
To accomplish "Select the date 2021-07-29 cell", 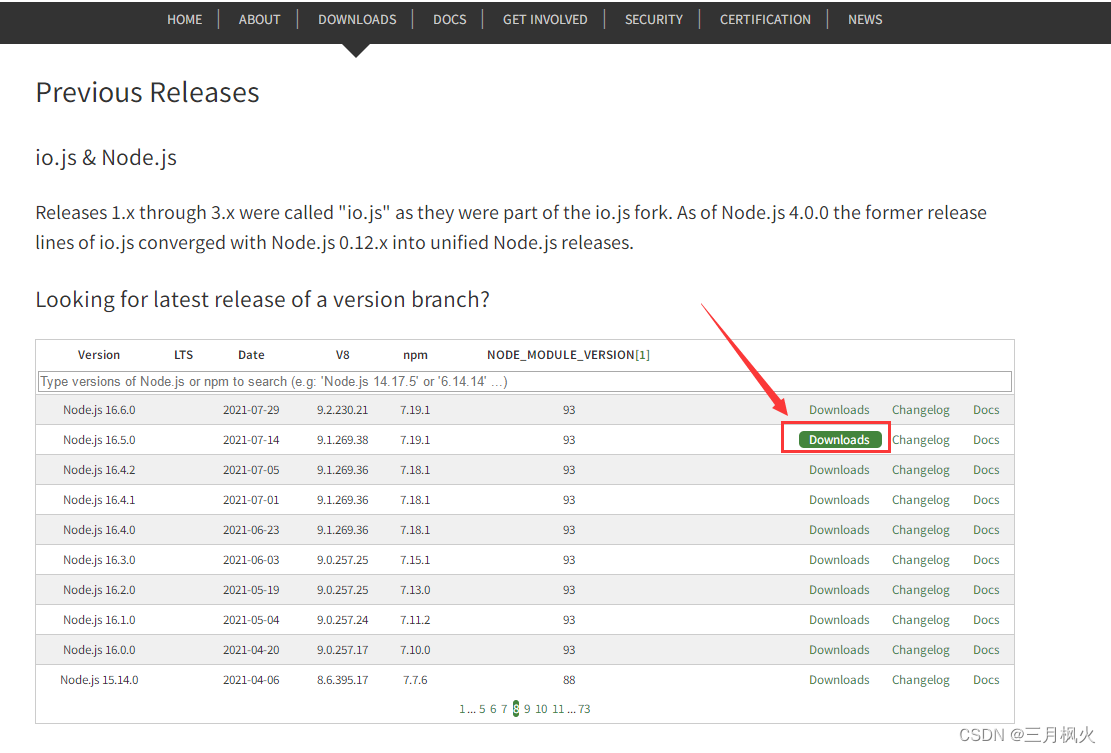I will (x=251, y=410).
